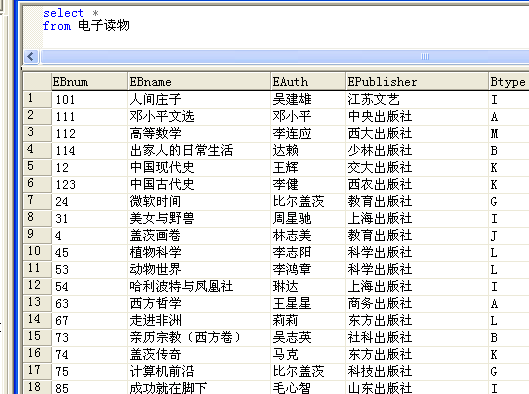Viewport: 529px width, 394px height.
Task: Click the book name '动物世界'
Action: 199,270
